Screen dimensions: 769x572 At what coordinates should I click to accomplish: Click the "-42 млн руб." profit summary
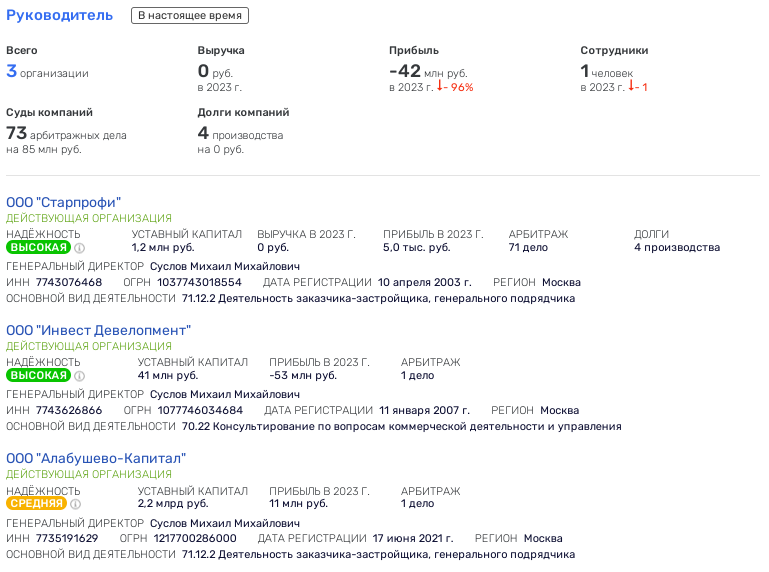(428, 72)
